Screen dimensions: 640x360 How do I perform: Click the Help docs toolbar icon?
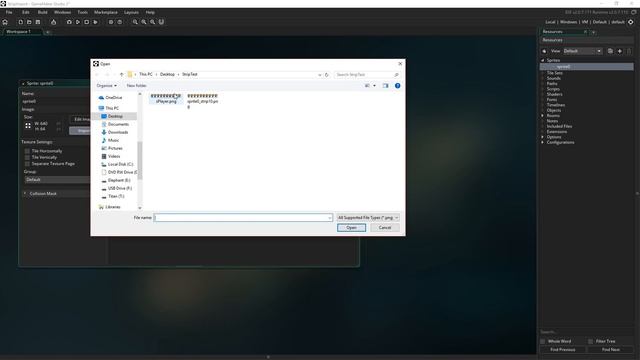tap(120, 22)
